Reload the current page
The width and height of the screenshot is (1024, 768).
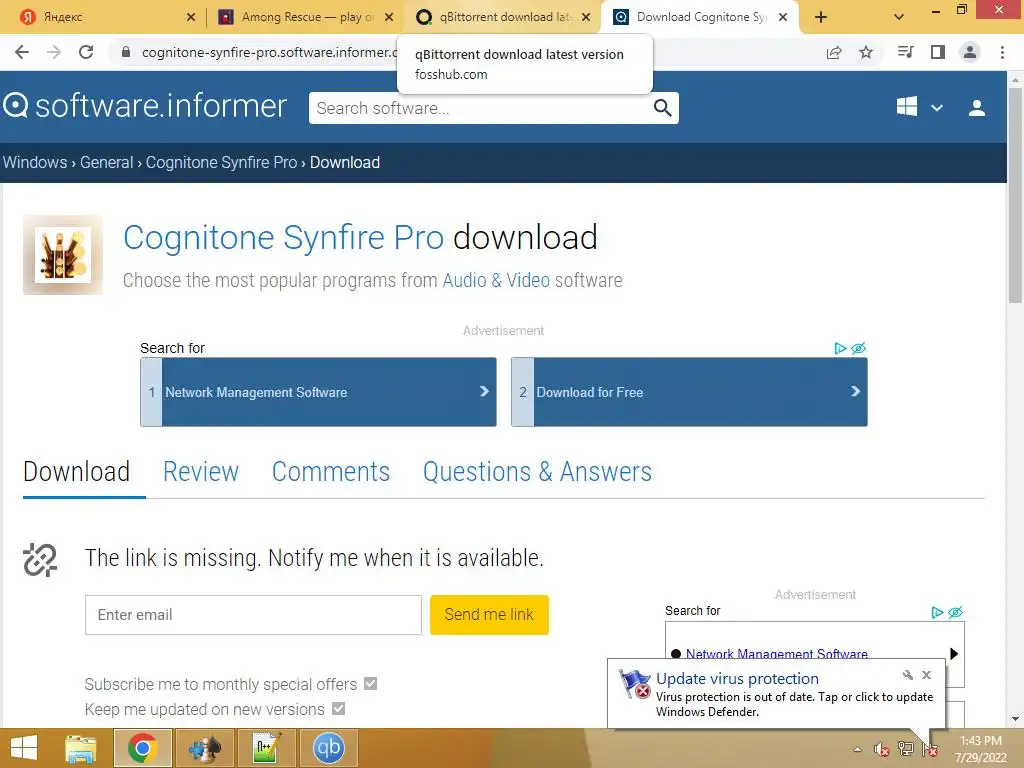(86, 52)
